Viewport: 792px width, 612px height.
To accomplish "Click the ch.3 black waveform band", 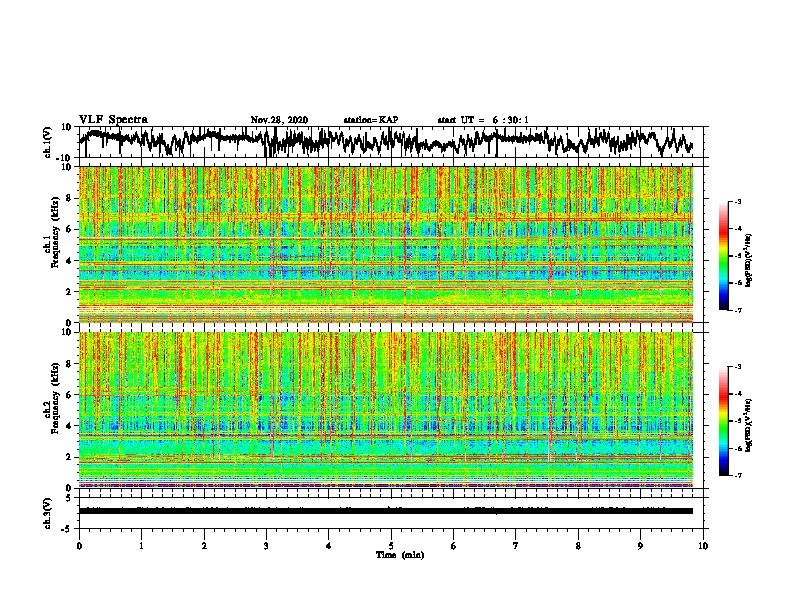I will (385, 511).
